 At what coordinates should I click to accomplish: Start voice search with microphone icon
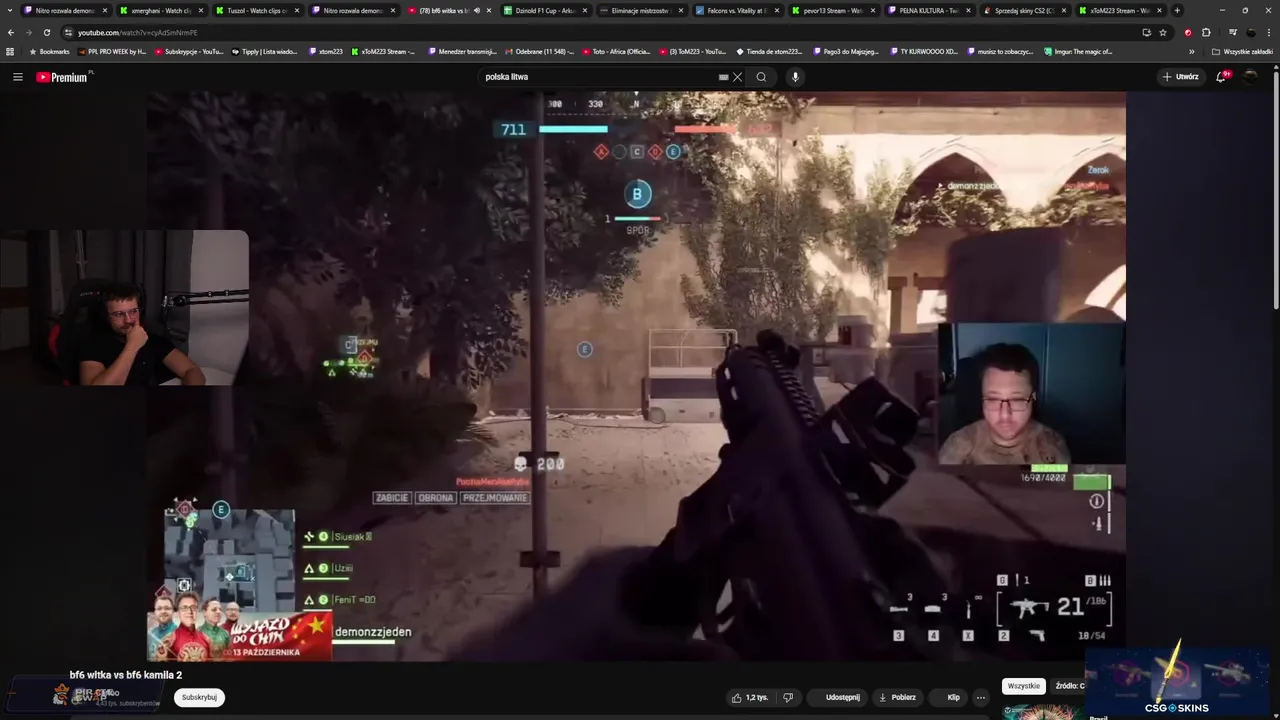coord(795,77)
